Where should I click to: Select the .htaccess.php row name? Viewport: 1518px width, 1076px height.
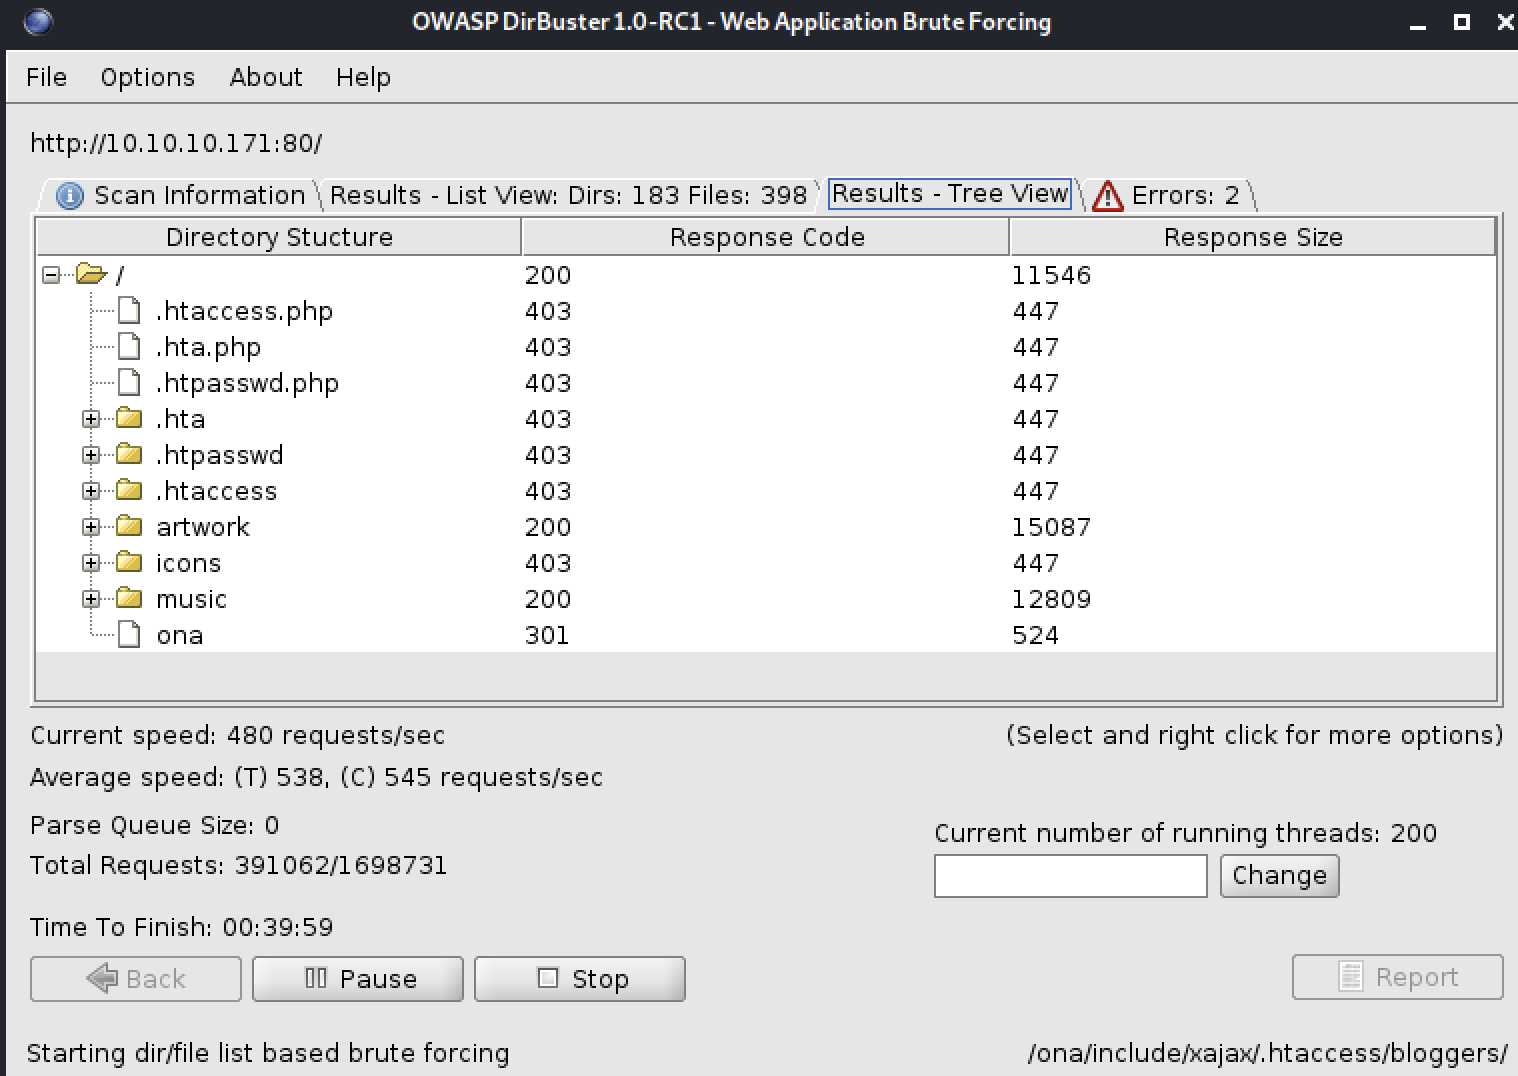point(244,311)
